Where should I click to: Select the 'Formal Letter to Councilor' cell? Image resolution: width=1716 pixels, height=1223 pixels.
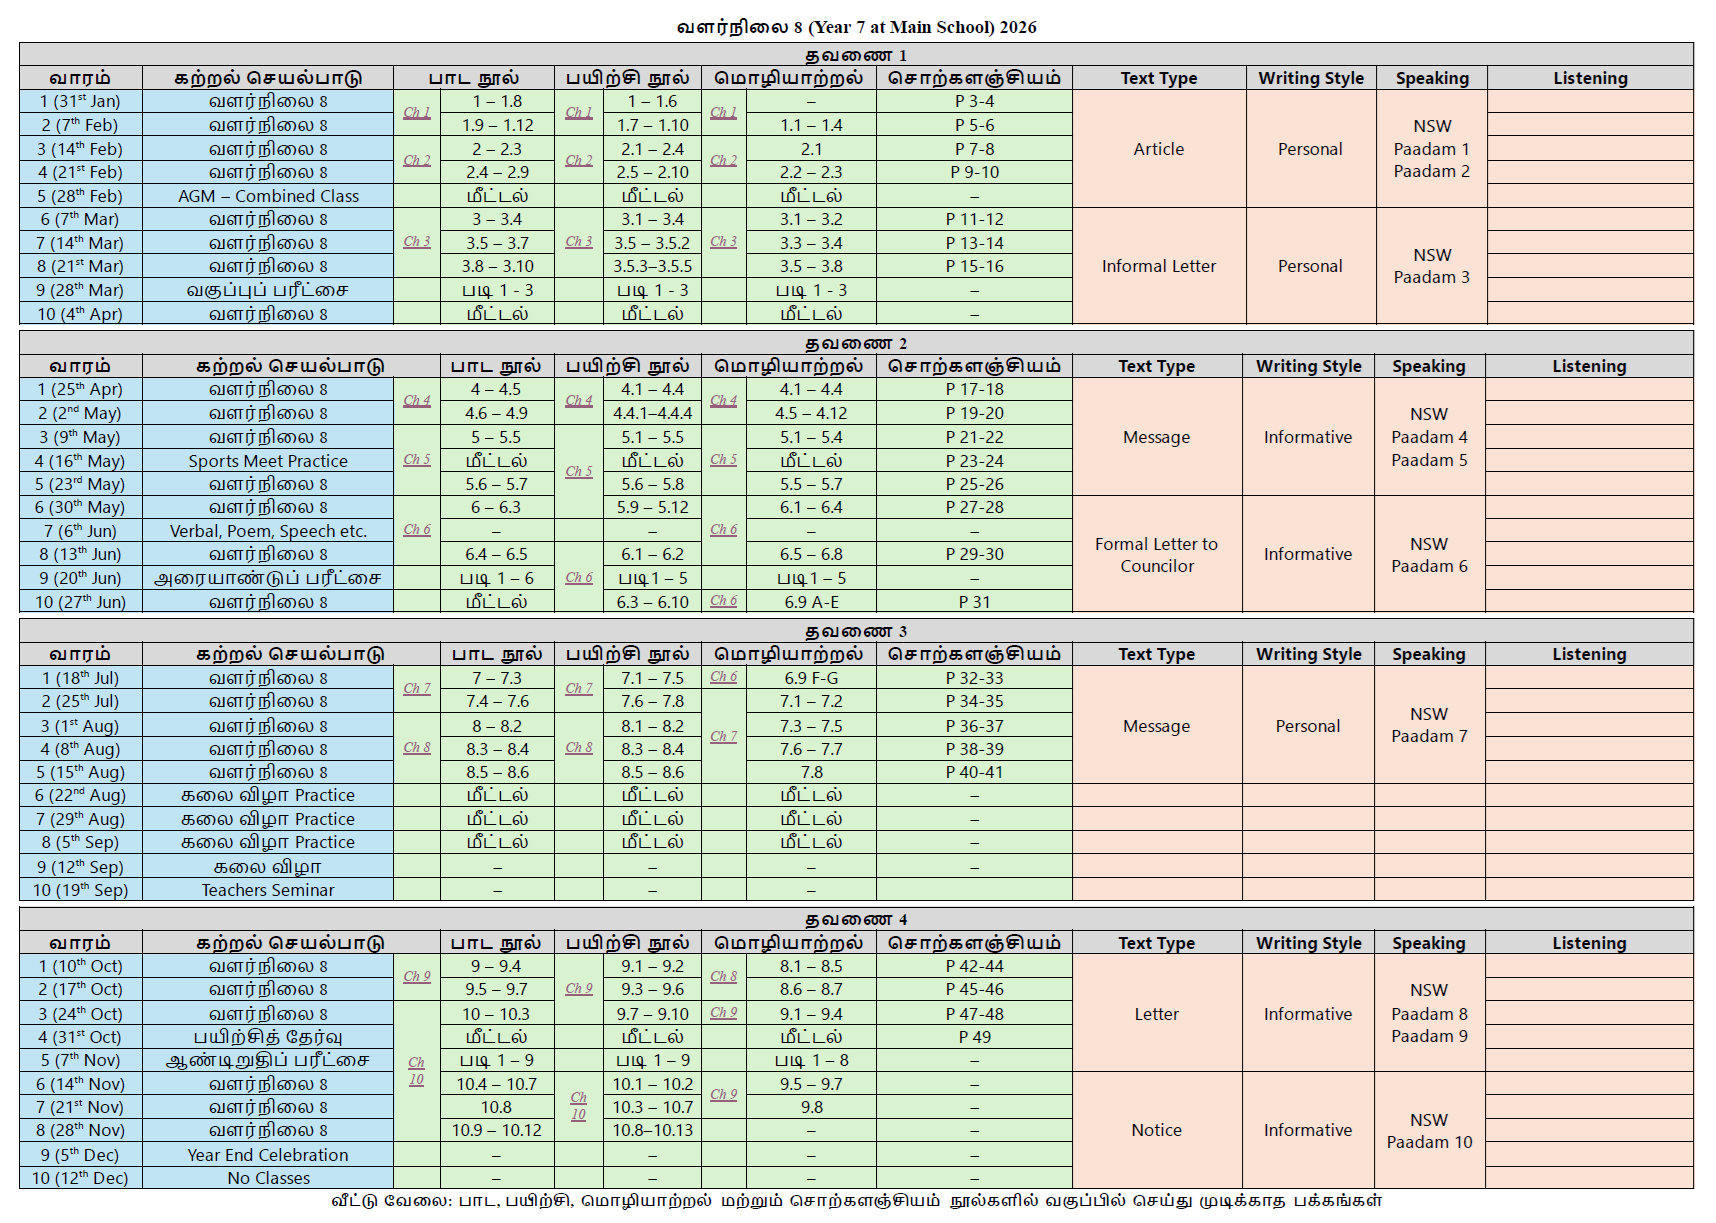[1156, 555]
